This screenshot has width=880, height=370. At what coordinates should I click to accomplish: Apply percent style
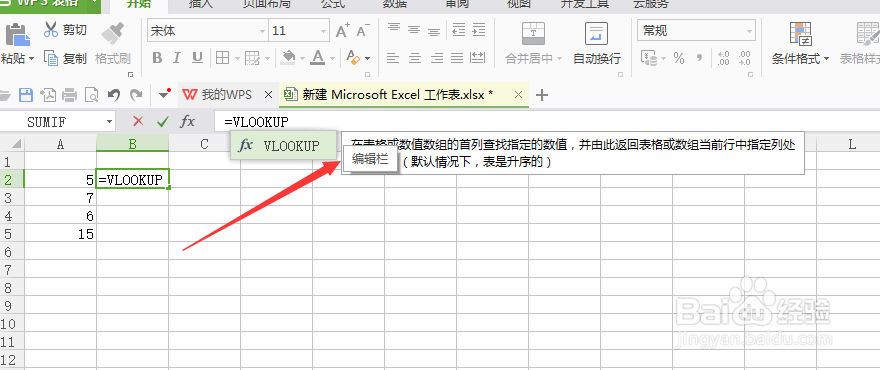[x=679, y=58]
